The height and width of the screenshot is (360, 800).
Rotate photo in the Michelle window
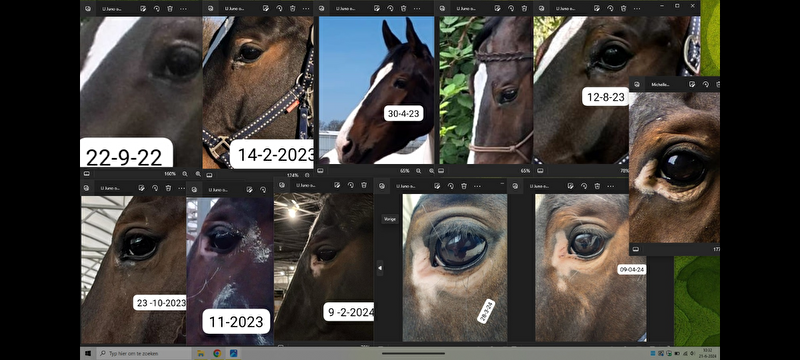click(x=706, y=84)
